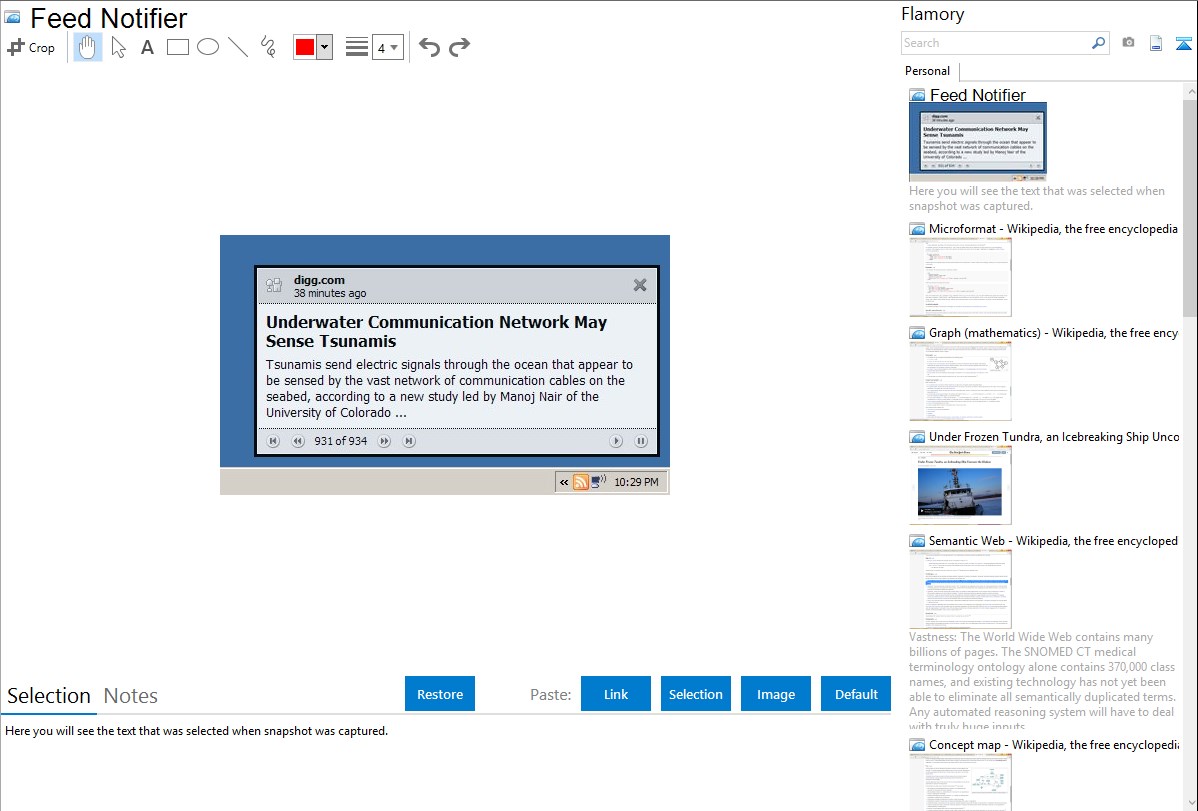This screenshot has width=1198, height=811.
Task: Click the search magnifier icon
Action: [1099, 43]
